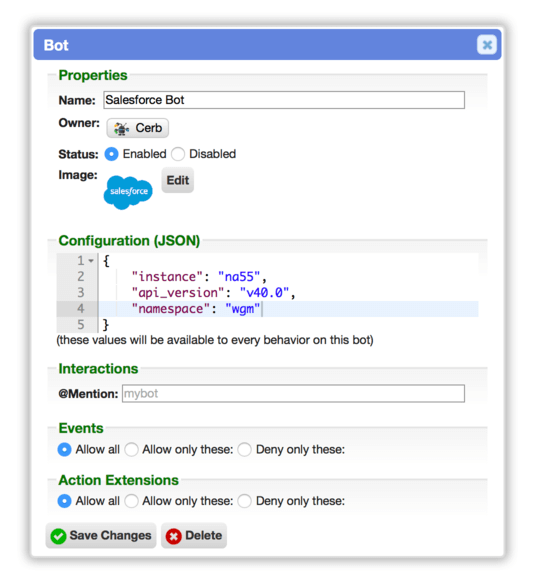The height and width of the screenshot is (582, 534).
Task: Choose Allow only these under Action Extensions
Action: pyautogui.click(x=131, y=501)
